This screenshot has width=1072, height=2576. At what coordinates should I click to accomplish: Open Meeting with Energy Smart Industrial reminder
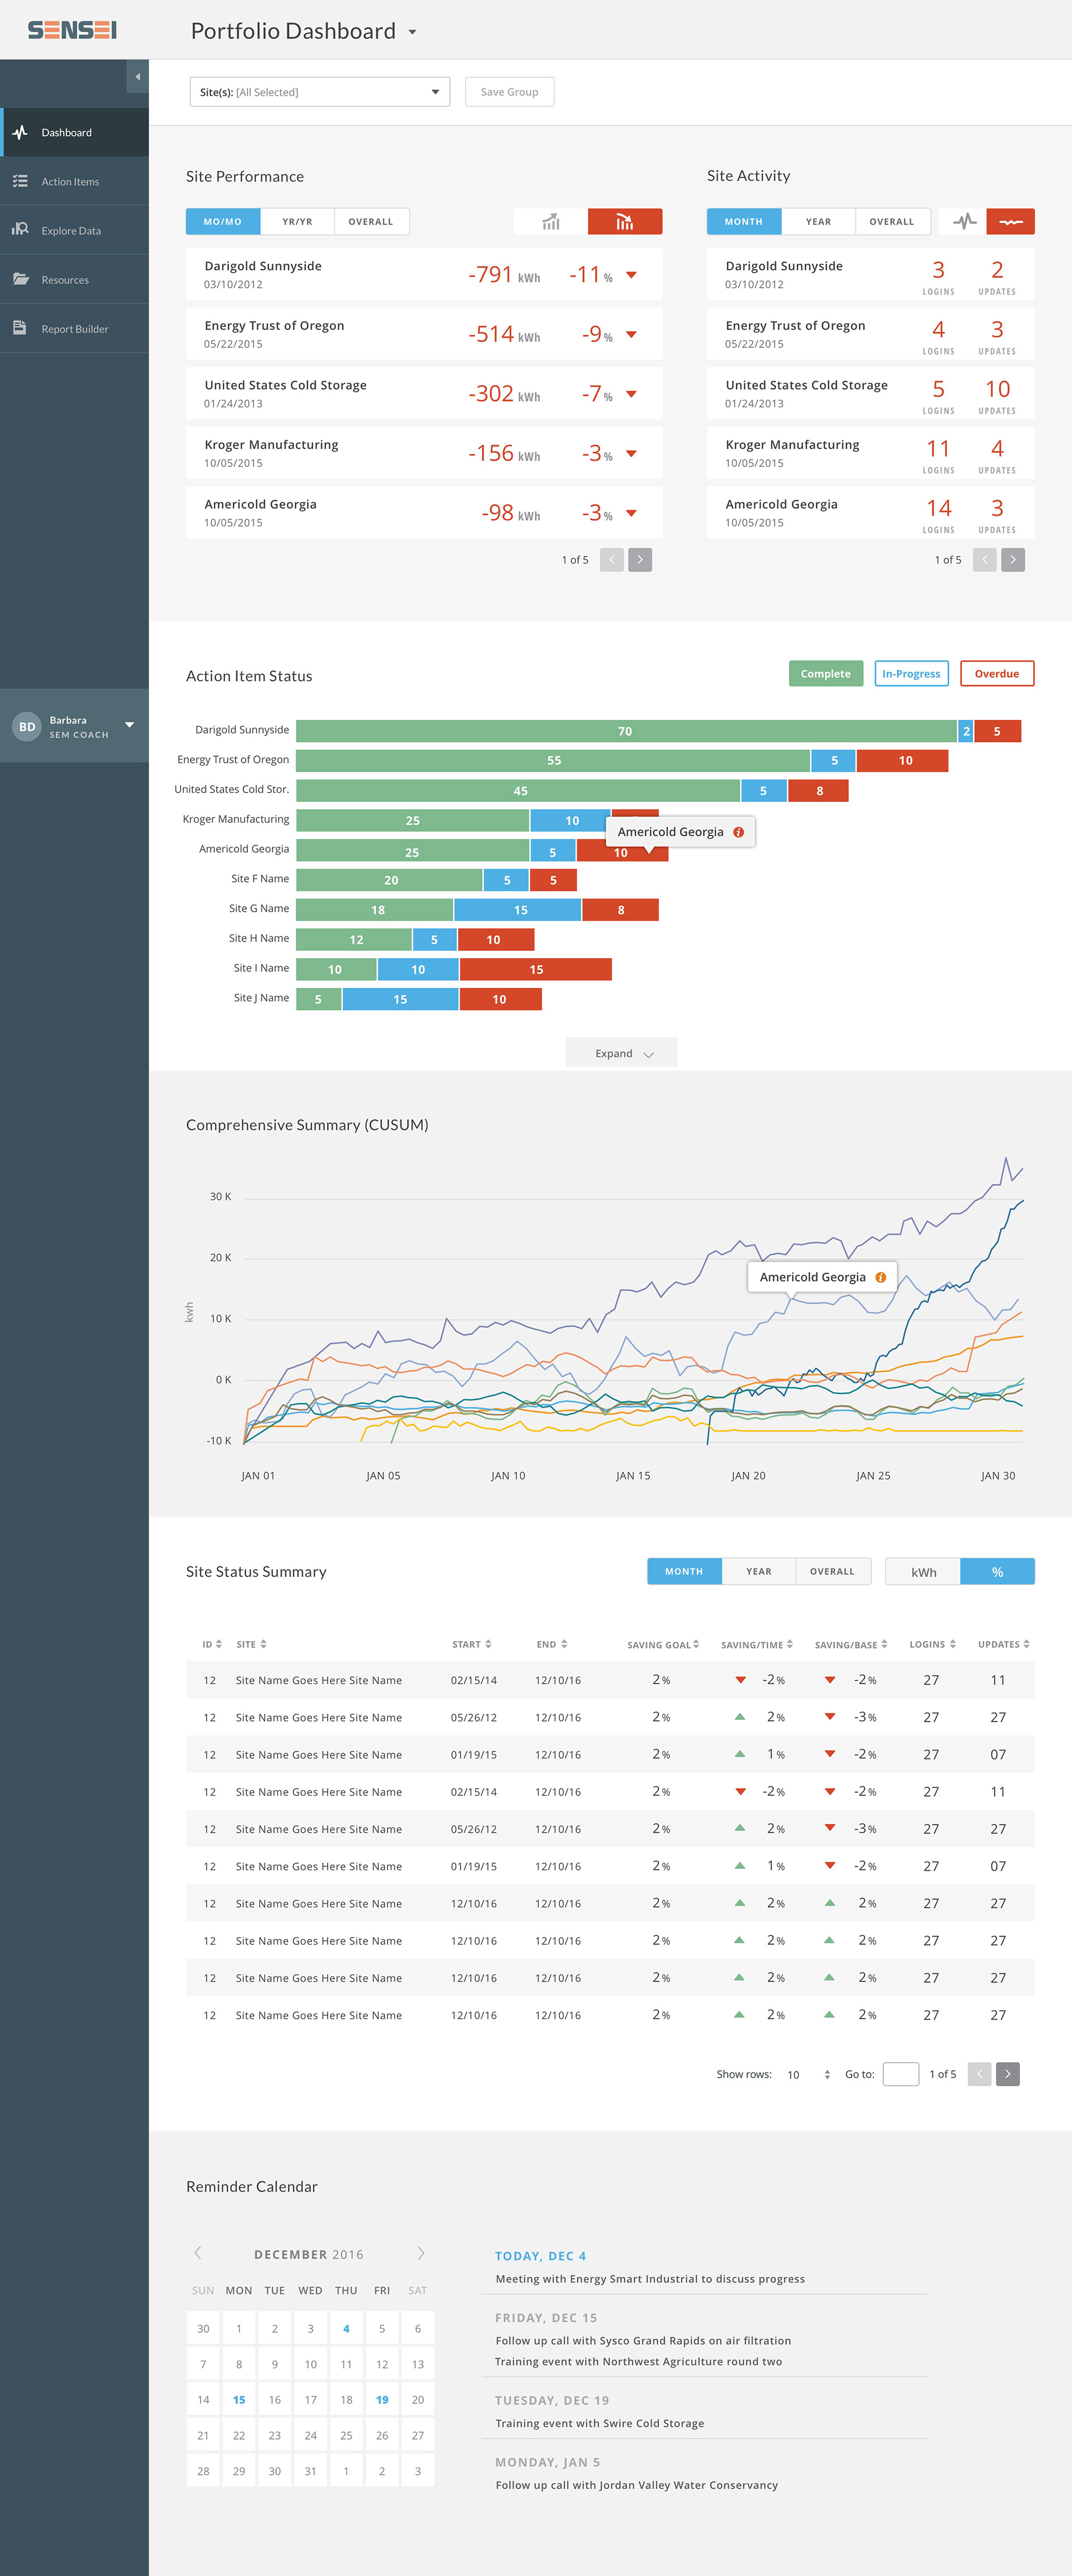(650, 2279)
